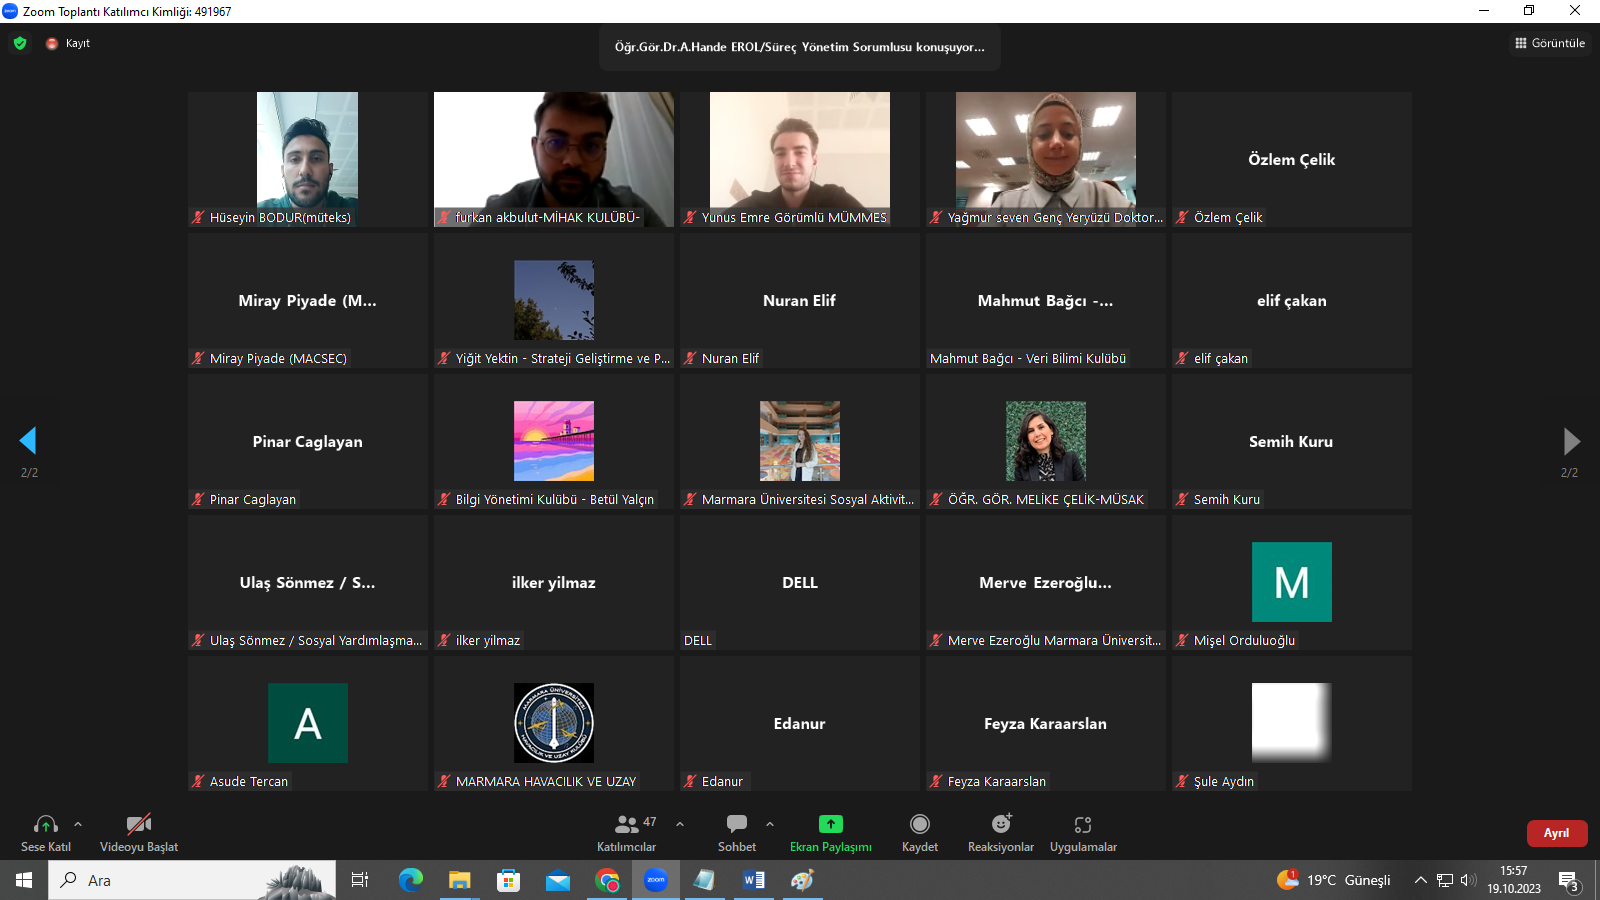Expand the arrow next to Sohbet
This screenshot has height=900, width=1600.
click(770, 824)
